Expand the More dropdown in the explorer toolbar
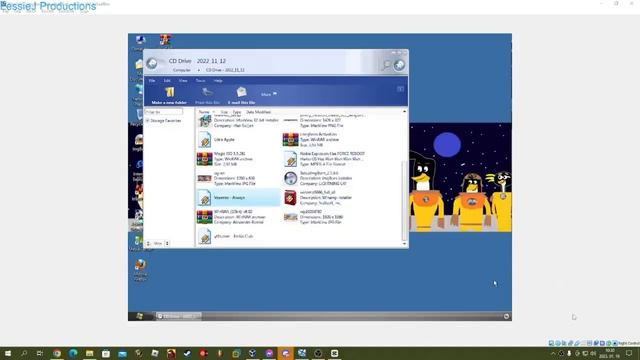Viewport: 640px width, 360px height. [x=269, y=94]
